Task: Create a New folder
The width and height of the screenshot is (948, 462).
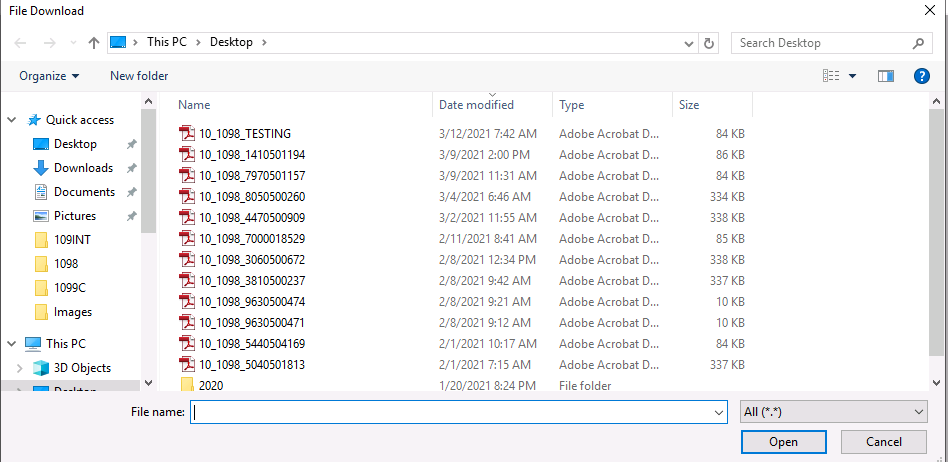Action: pyautogui.click(x=139, y=76)
